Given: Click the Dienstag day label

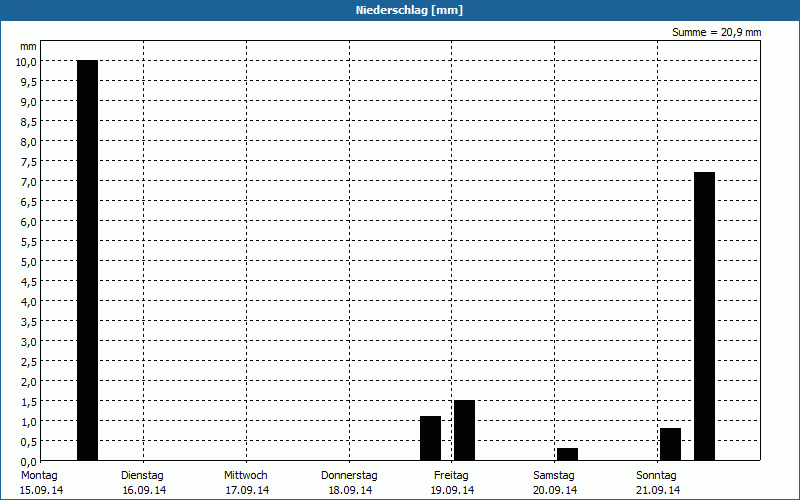Looking at the screenshot, I should tap(142, 475).
